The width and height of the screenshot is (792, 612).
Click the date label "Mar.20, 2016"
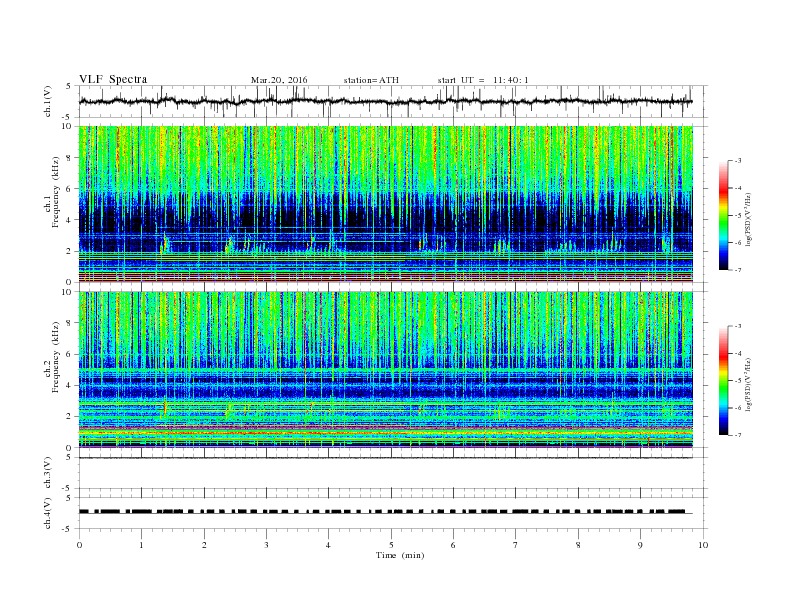(x=279, y=80)
